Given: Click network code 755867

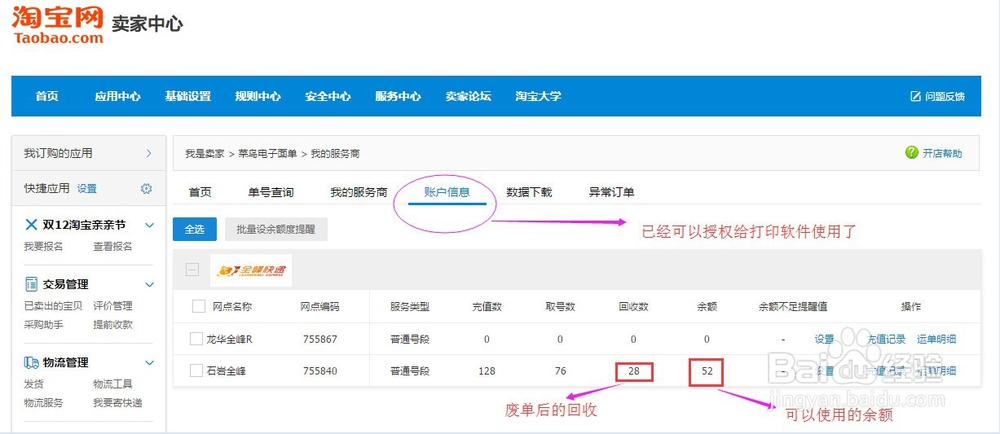Looking at the screenshot, I should (320, 339).
